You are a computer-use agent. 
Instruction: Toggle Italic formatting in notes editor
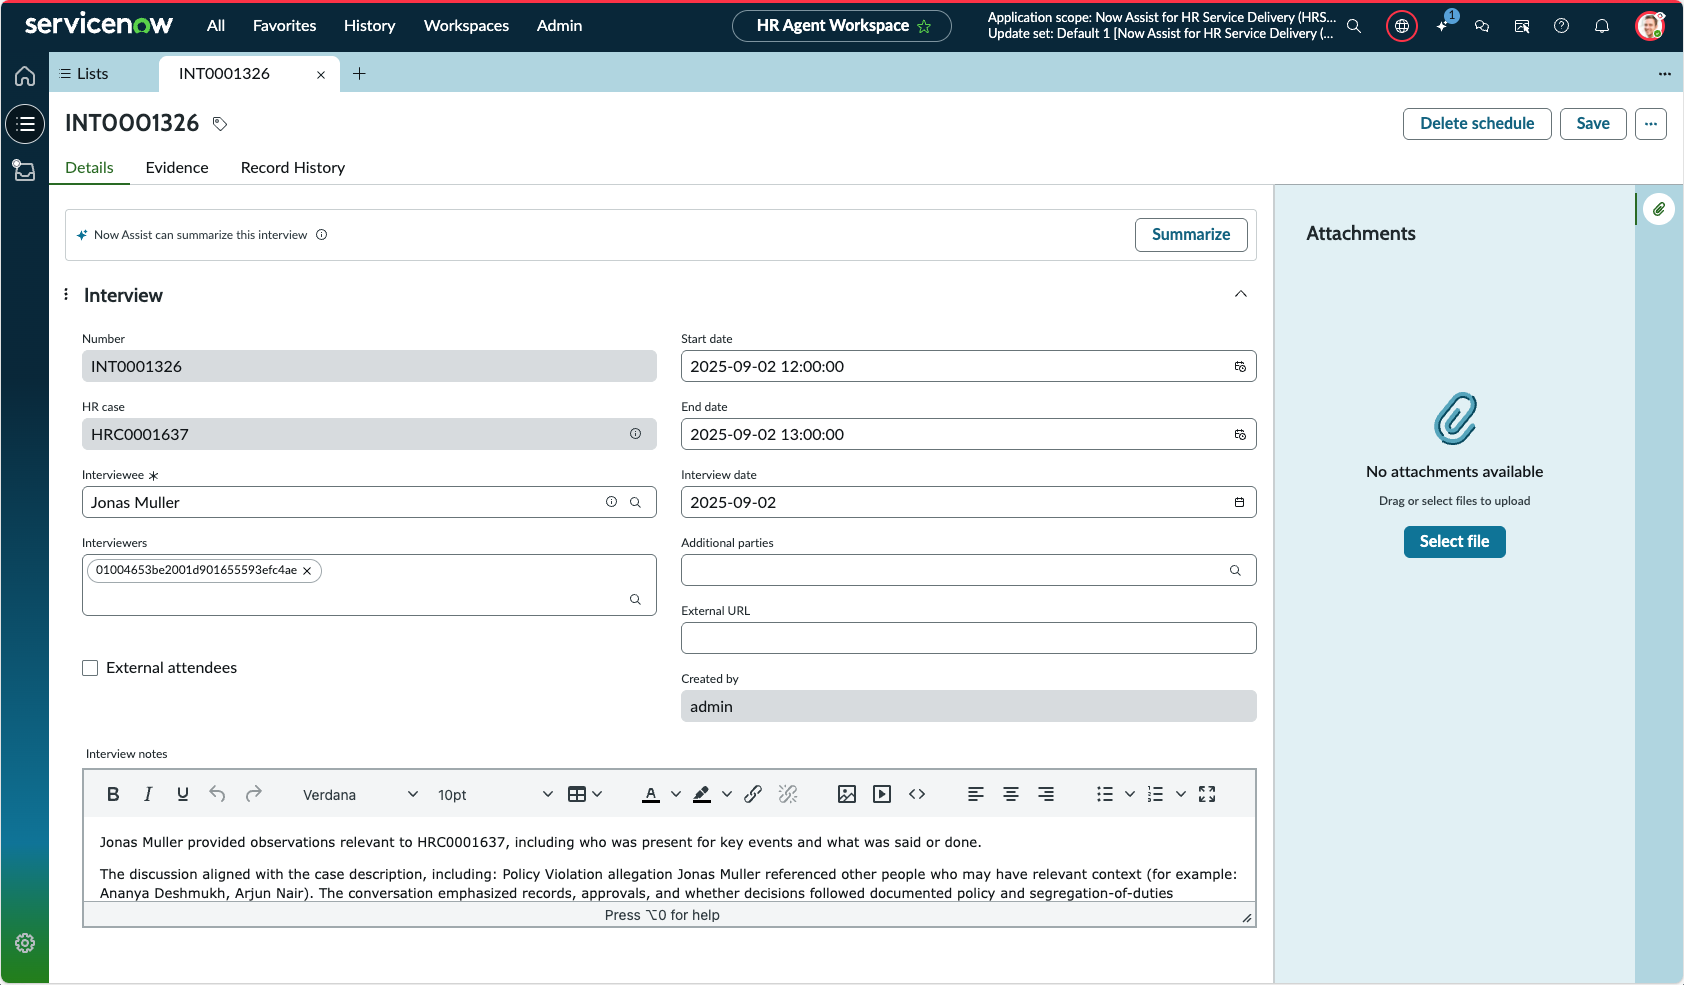pos(148,794)
